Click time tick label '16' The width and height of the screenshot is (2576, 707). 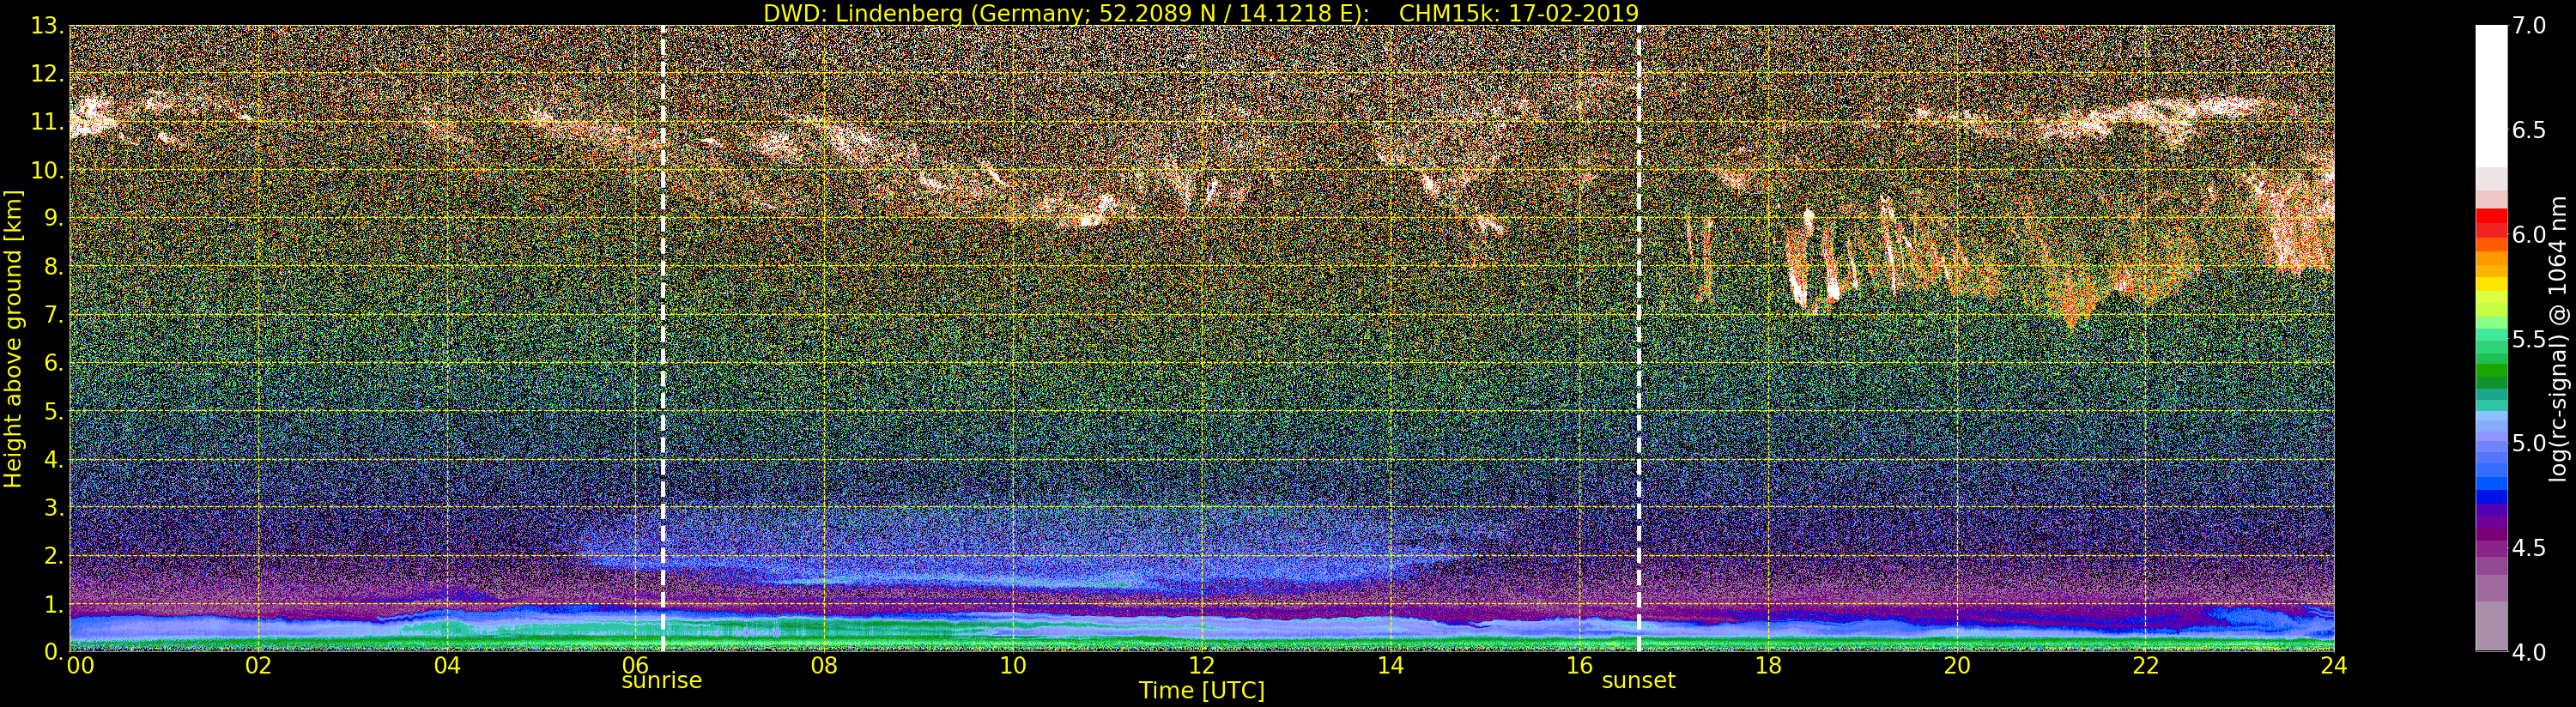coord(1579,665)
